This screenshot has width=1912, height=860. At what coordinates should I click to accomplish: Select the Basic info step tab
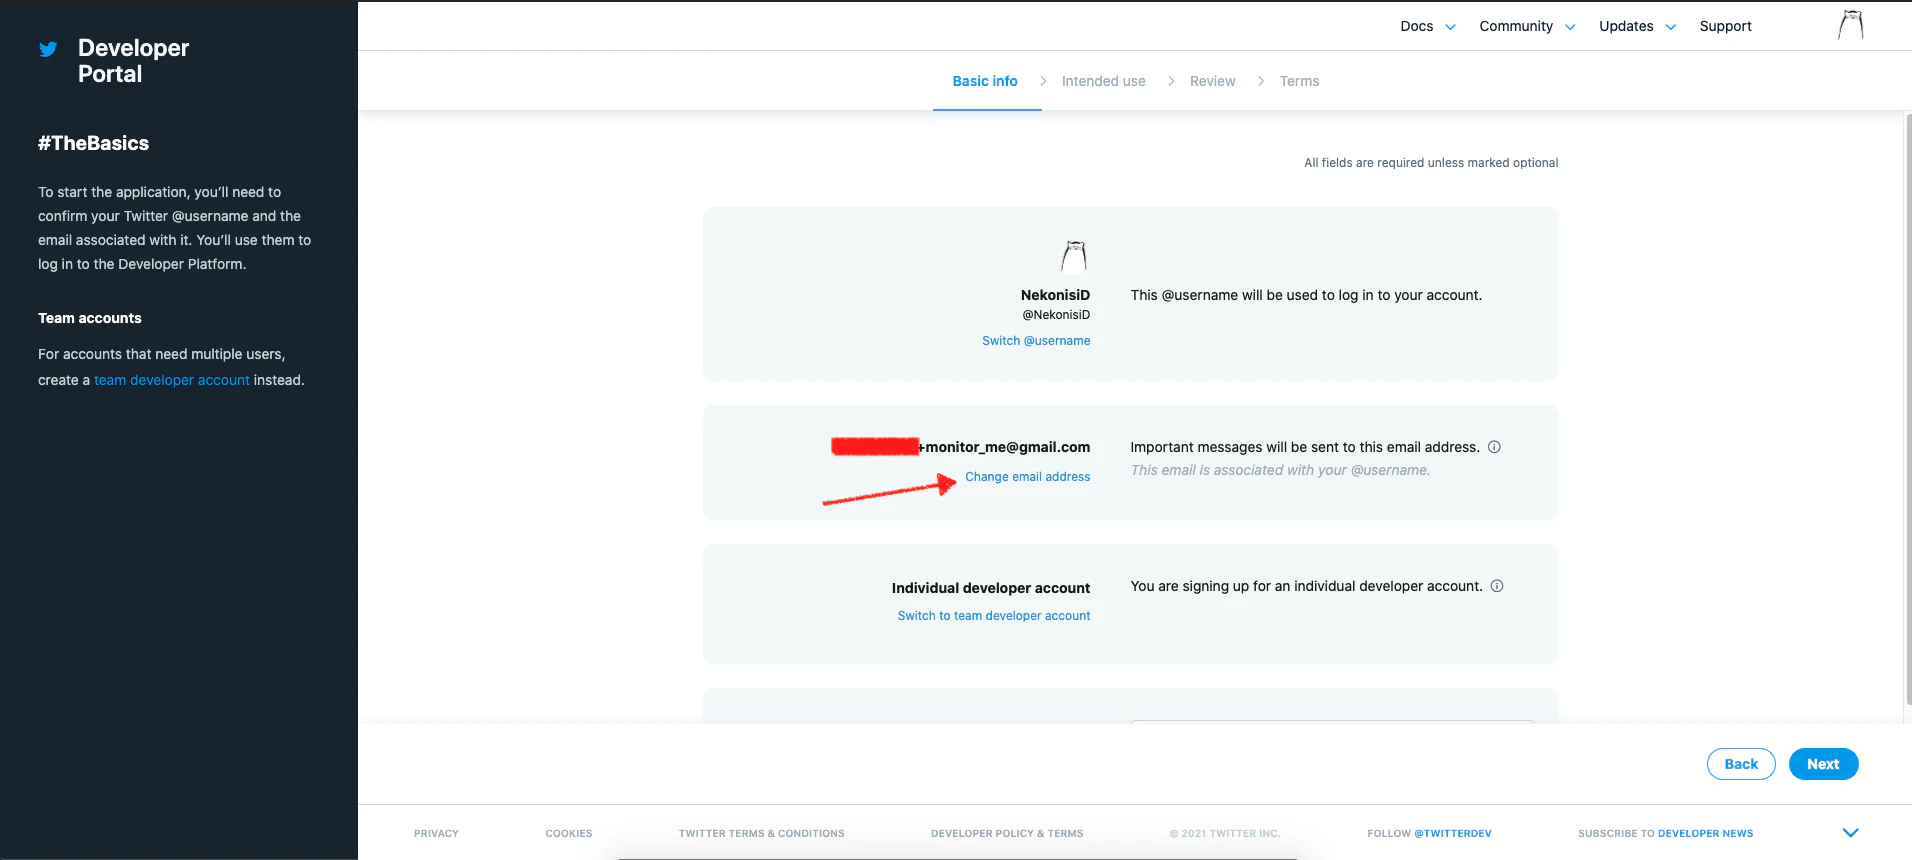point(985,81)
